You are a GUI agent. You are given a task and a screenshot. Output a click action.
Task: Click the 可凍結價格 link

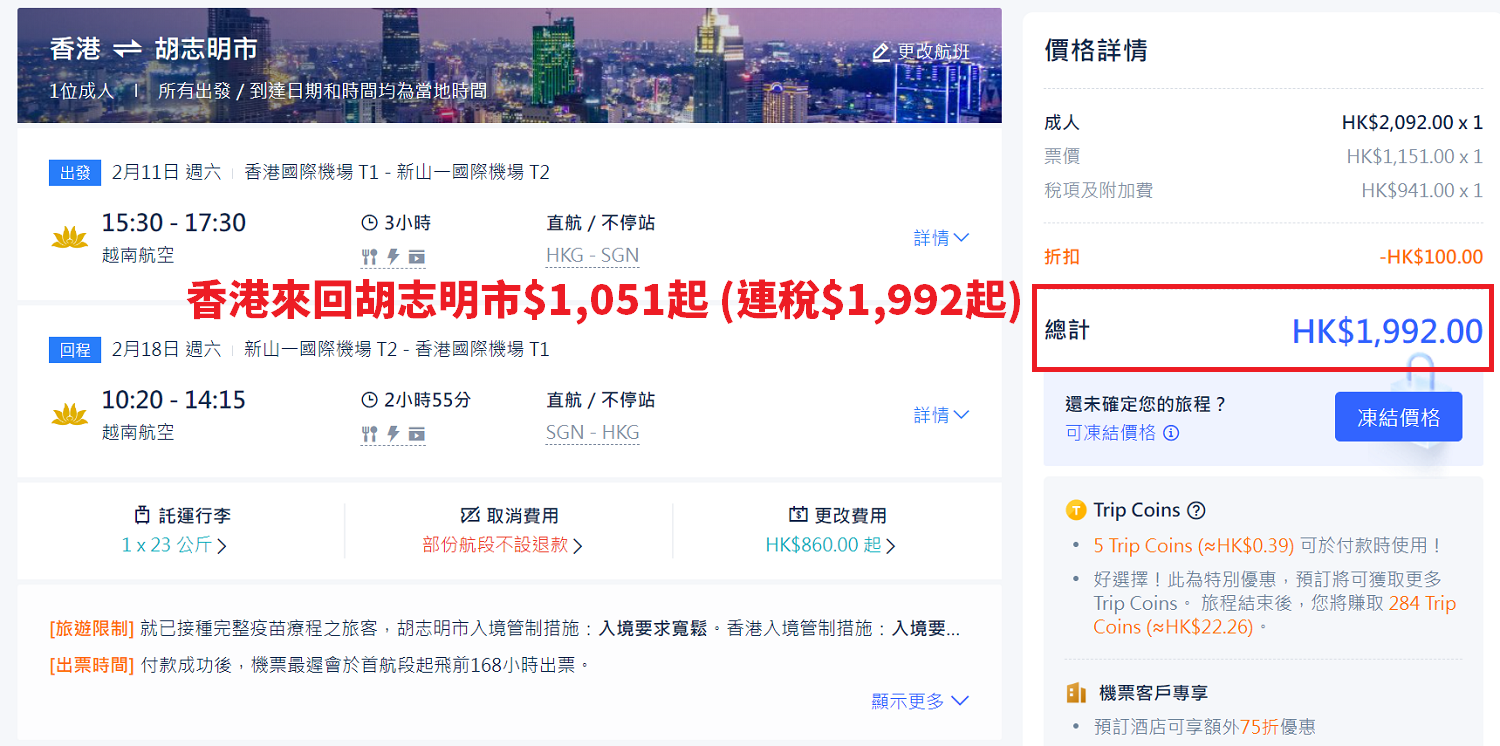click(x=1111, y=432)
